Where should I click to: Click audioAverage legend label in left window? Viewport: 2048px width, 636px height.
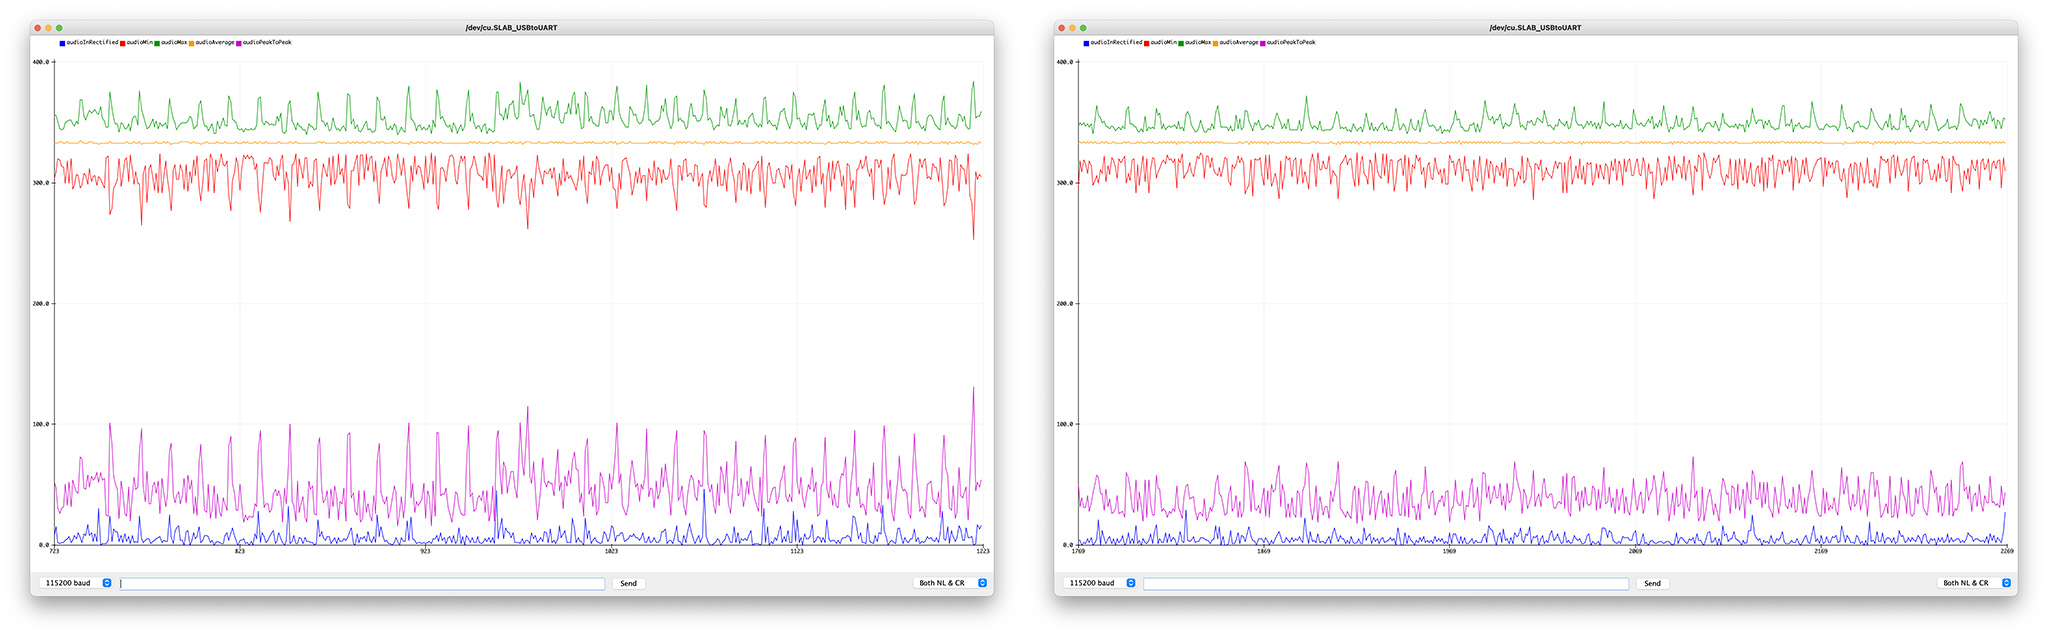click(x=215, y=43)
